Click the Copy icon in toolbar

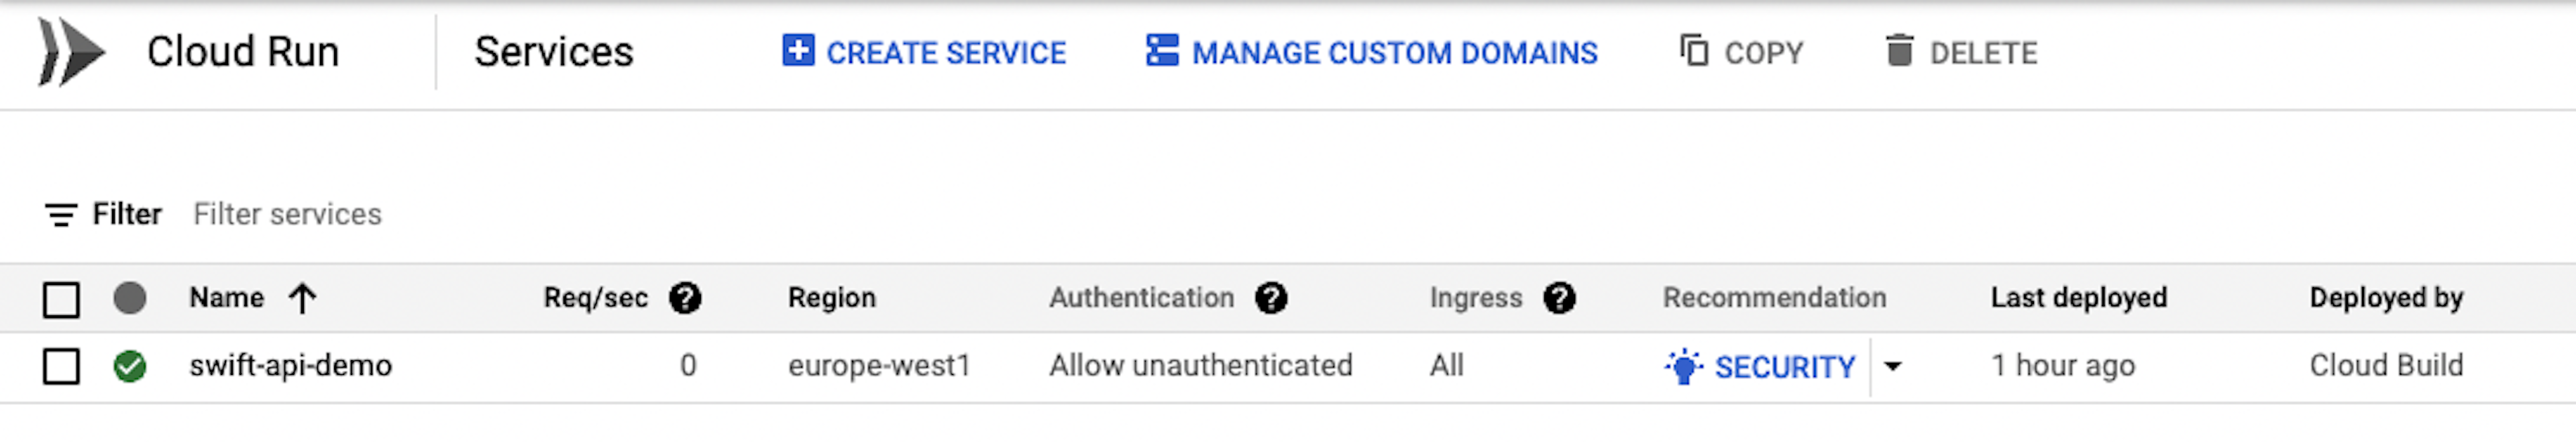tap(1693, 51)
